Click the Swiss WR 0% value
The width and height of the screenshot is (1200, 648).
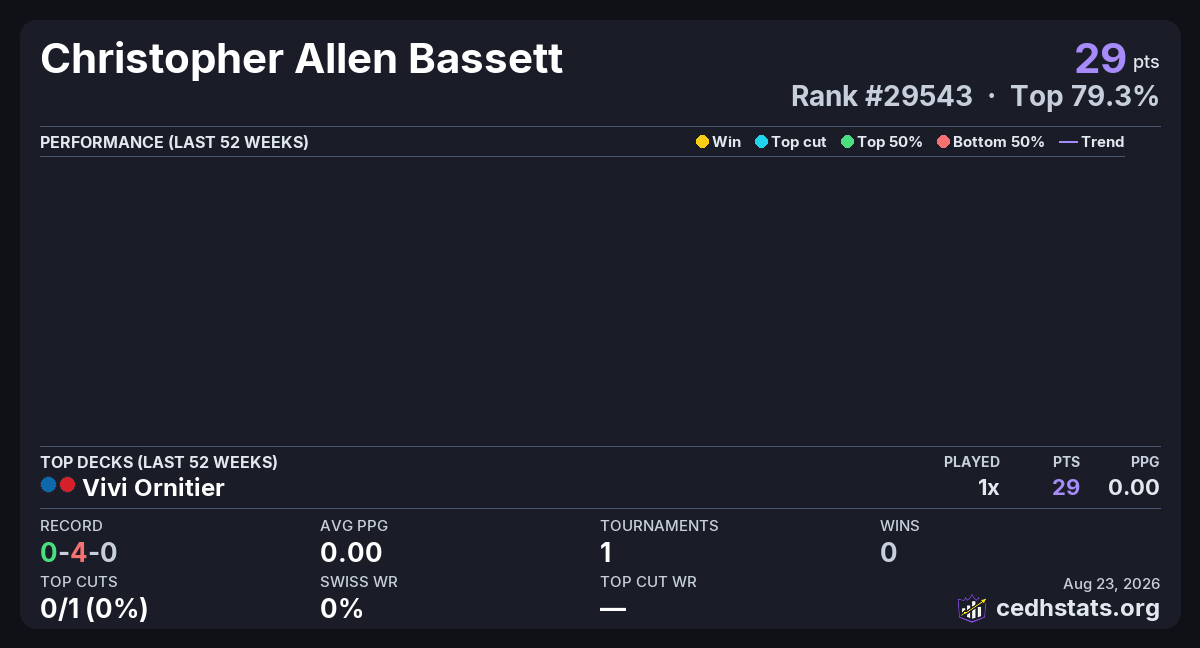(341, 608)
